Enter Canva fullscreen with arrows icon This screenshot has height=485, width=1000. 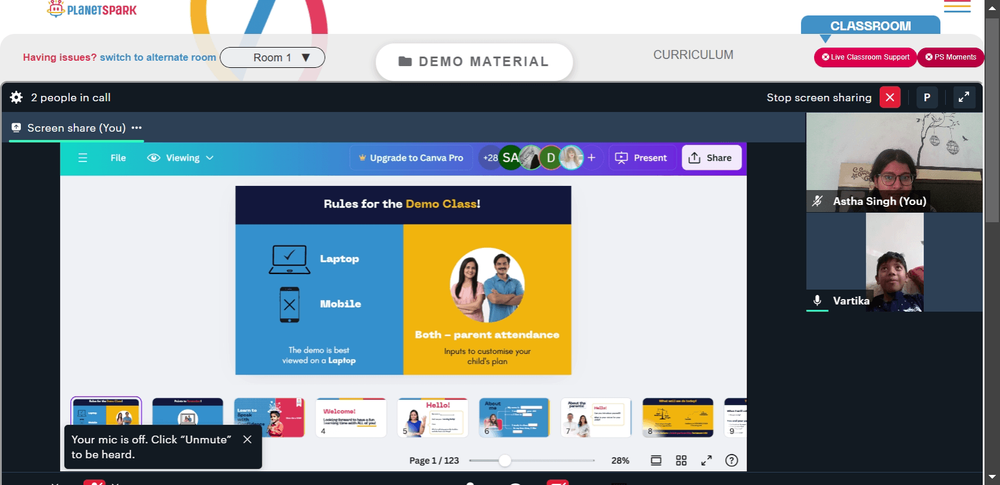(707, 460)
